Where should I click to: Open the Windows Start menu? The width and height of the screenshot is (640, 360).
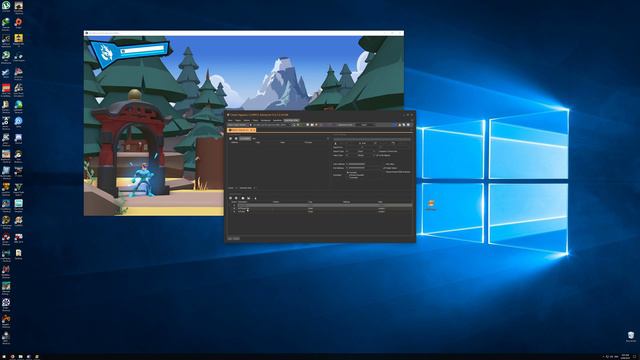click(x=4, y=357)
